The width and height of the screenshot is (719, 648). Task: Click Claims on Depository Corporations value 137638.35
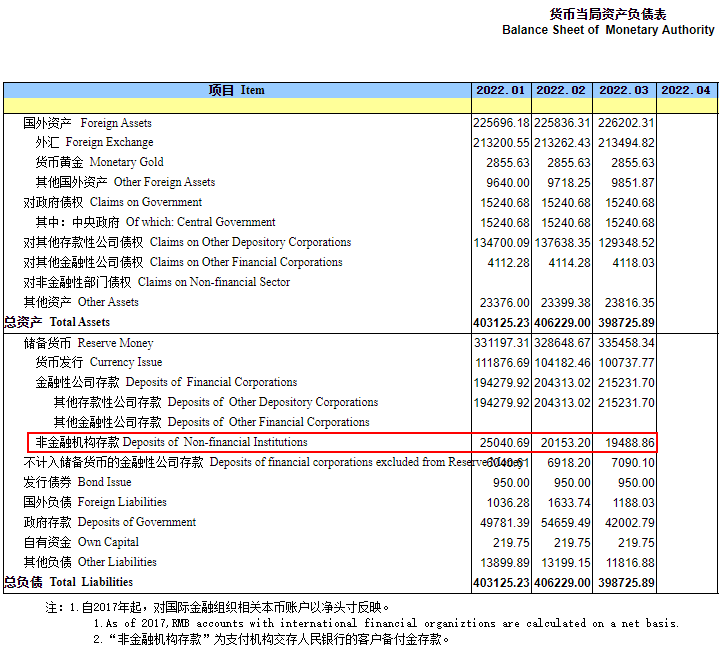point(562,243)
